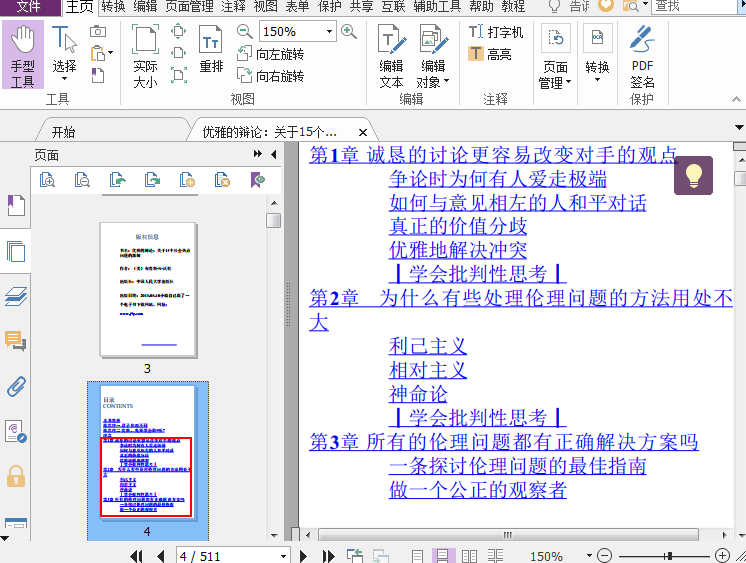Open the security lock side panel
This screenshot has width=746, height=563.
(15, 476)
